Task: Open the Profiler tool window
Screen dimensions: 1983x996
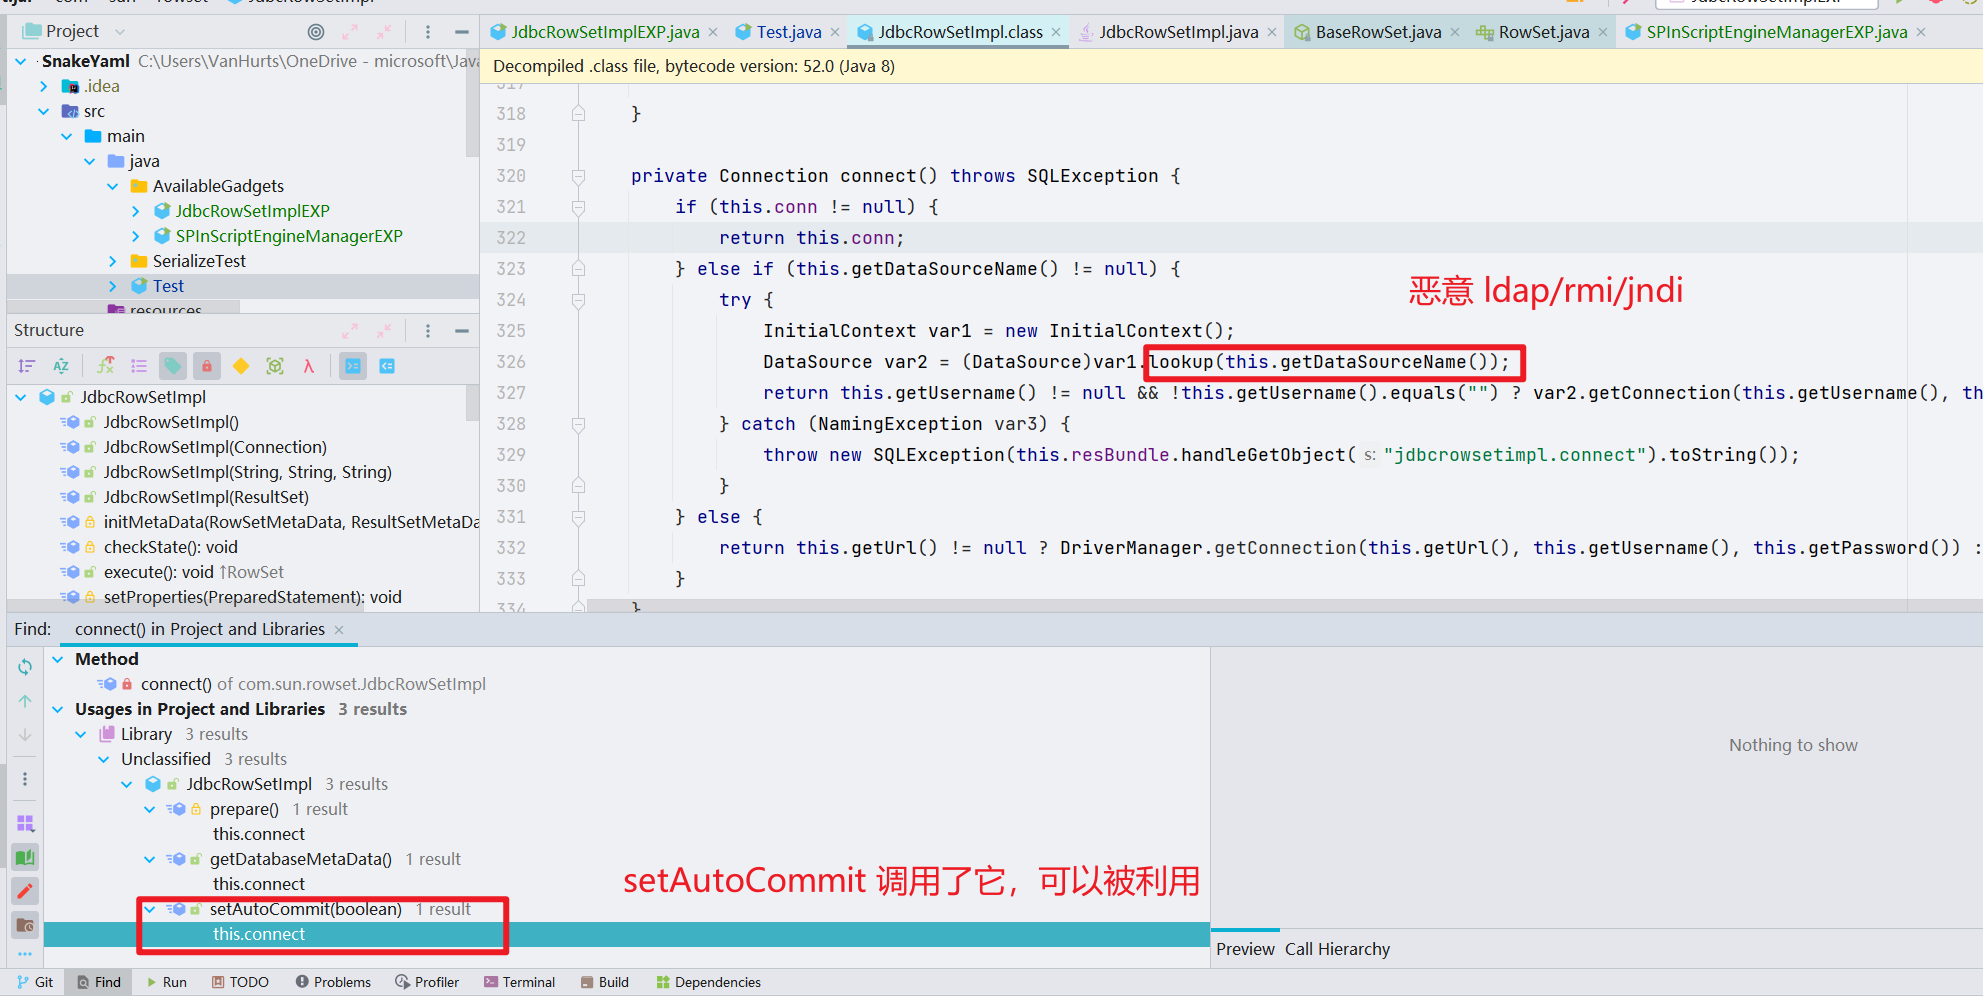Action: click(x=428, y=981)
